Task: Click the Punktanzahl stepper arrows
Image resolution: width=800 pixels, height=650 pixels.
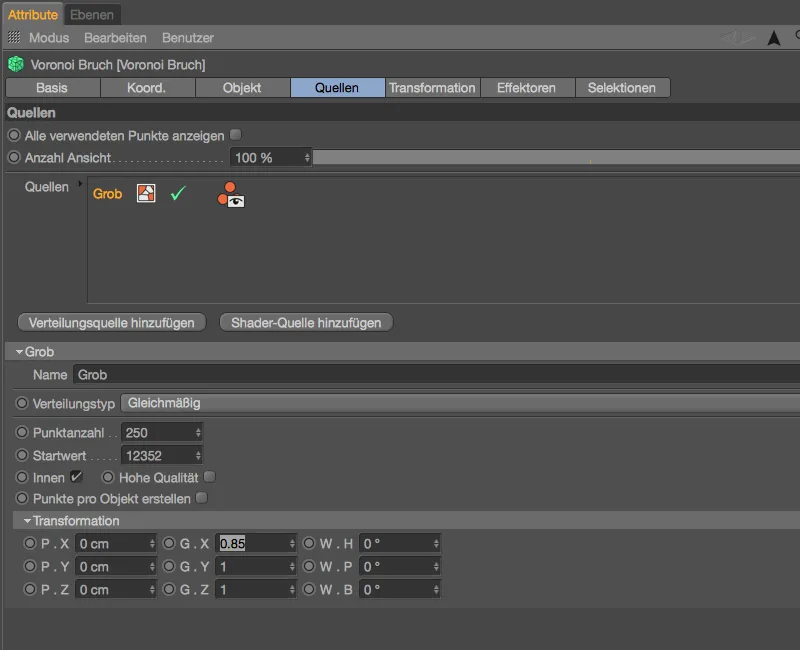Action: (198, 433)
